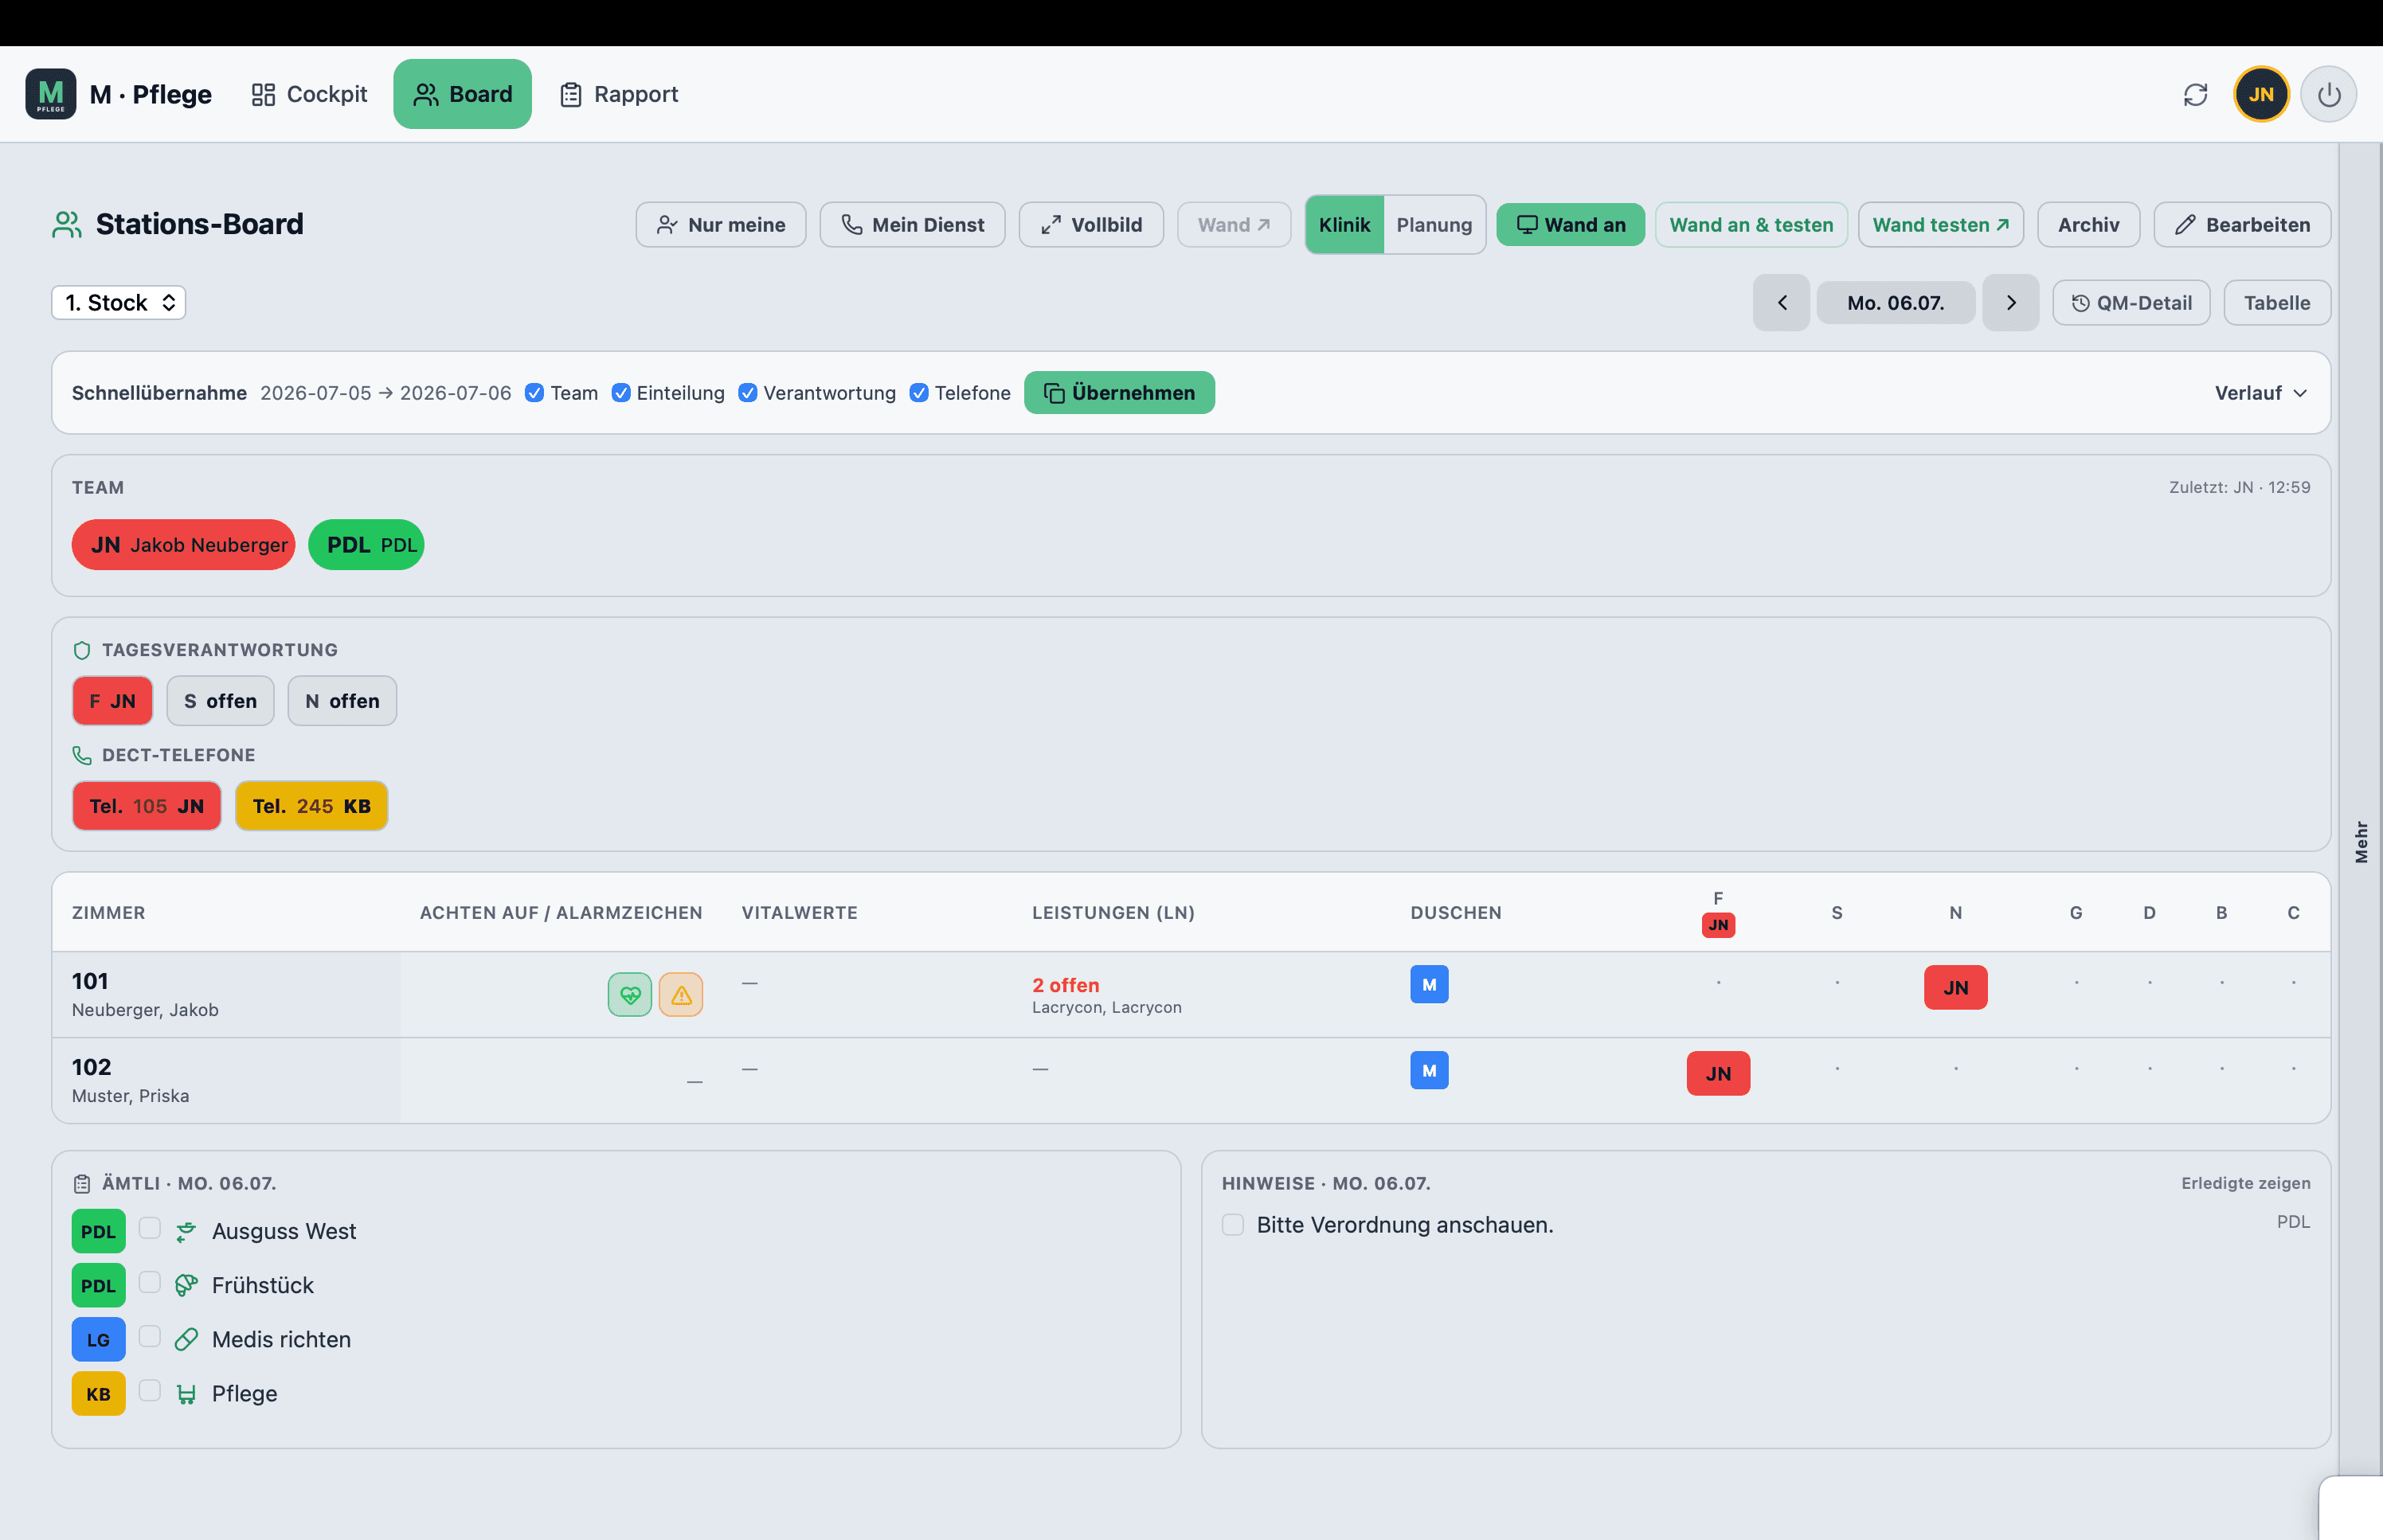Click the N offen shift chip
The height and width of the screenshot is (1540, 2383).
[342, 702]
